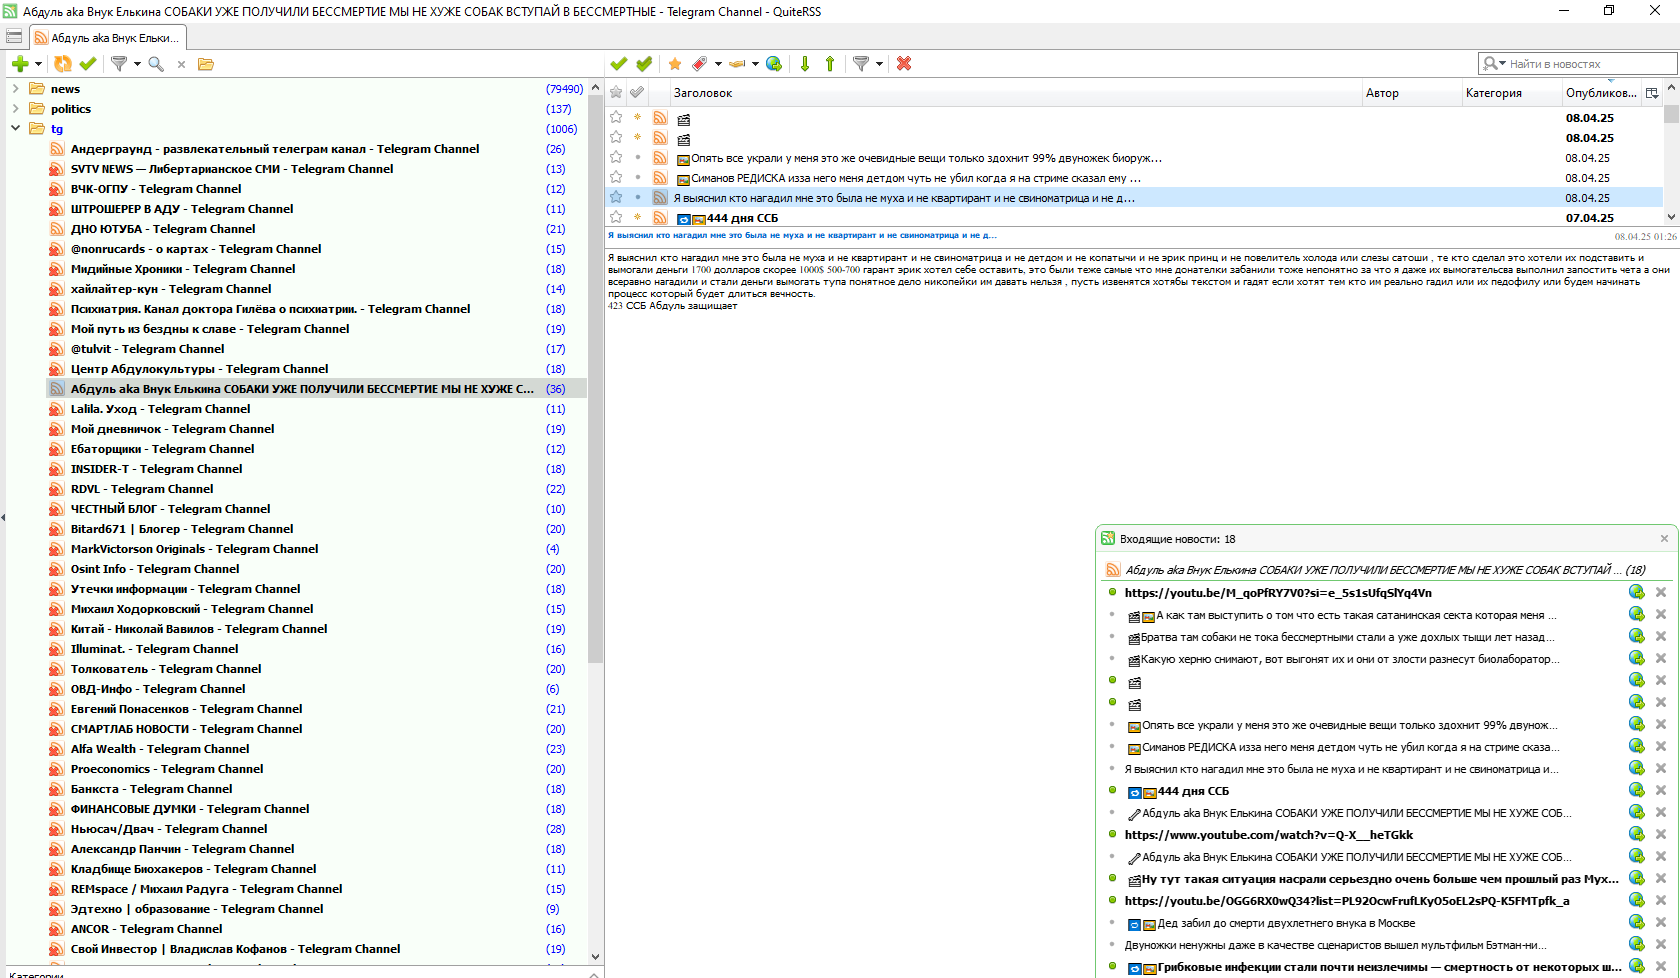
Task: Toggle read marker of 'Ну тут такая ситуация' item
Action: click(1112, 878)
